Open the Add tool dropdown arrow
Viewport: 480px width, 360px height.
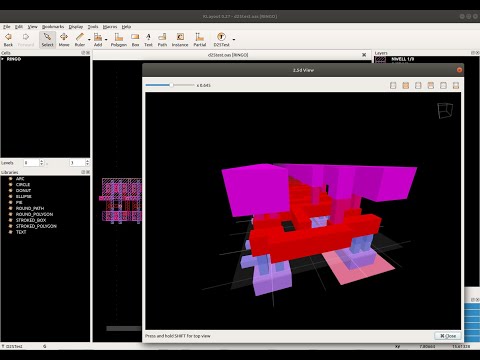coord(106,40)
